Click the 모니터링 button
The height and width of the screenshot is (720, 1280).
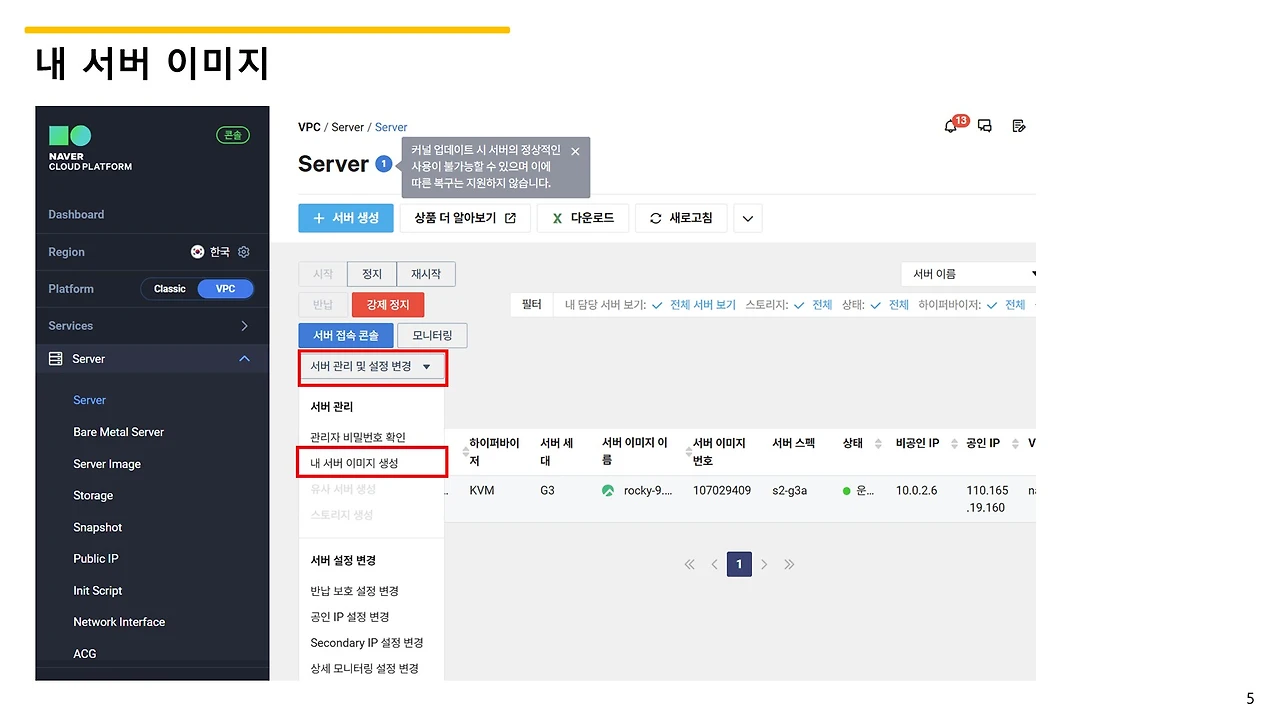click(432, 336)
